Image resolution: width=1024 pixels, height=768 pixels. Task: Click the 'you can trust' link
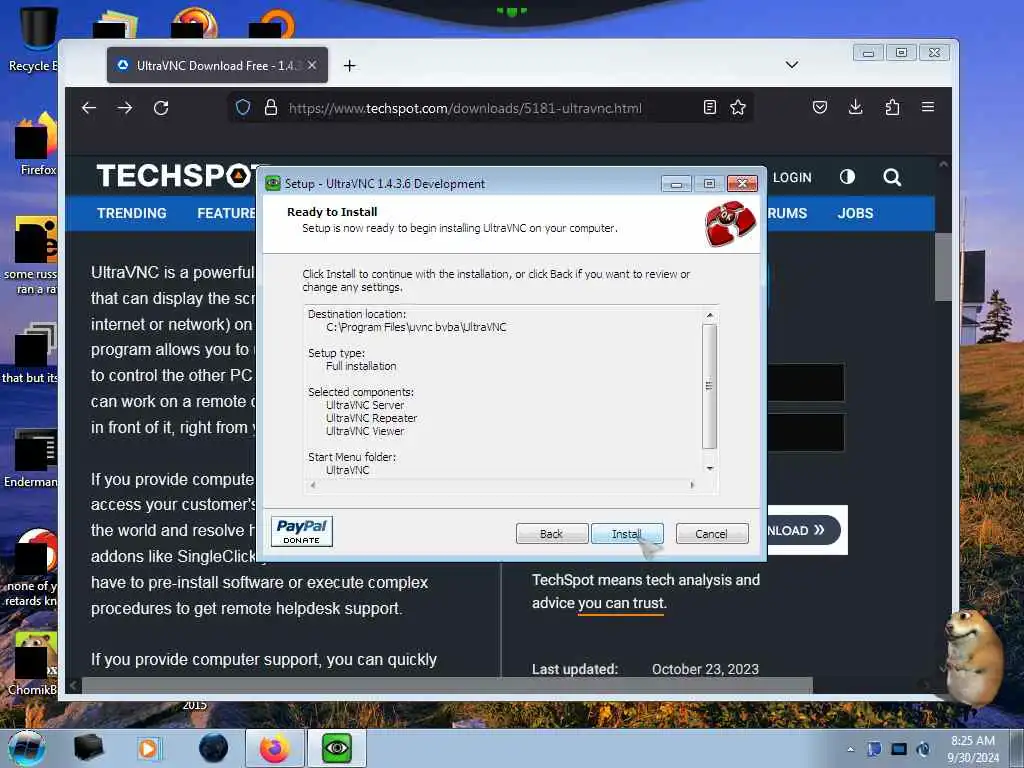click(x=620, y=603)
